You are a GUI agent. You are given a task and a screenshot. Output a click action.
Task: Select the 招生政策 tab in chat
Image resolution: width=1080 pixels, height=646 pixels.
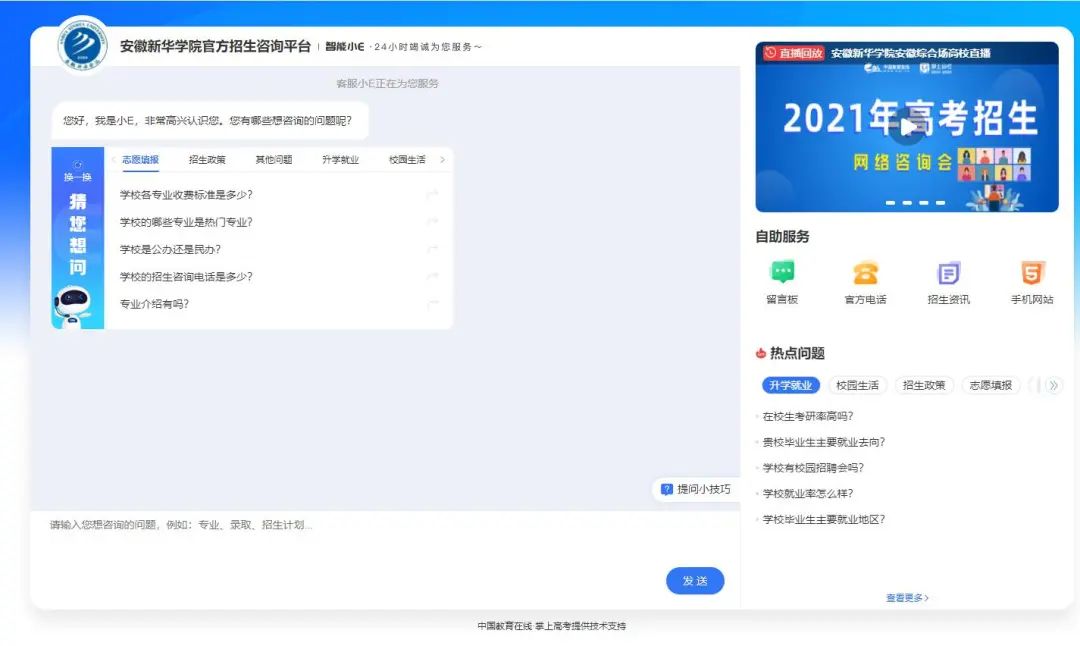coord(207,160)
